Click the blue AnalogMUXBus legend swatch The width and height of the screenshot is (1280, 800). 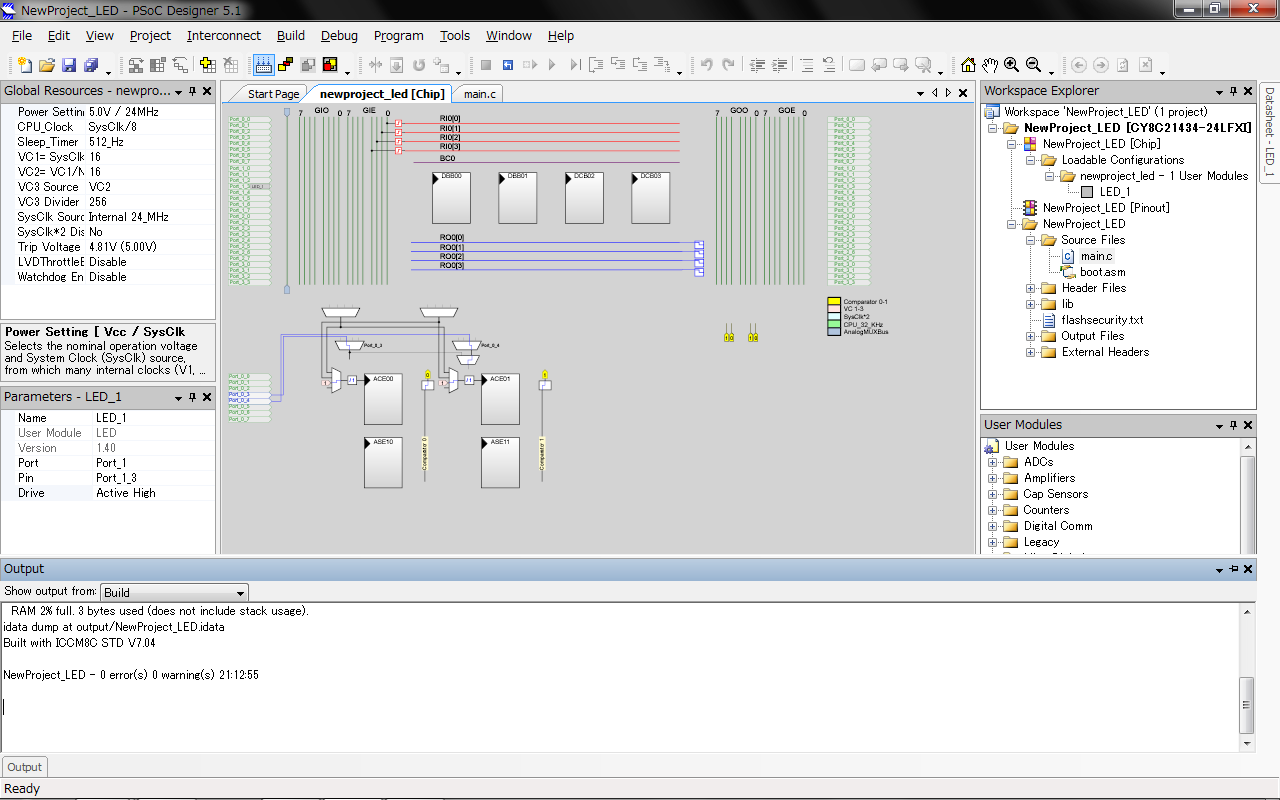[x=834, y=331]
